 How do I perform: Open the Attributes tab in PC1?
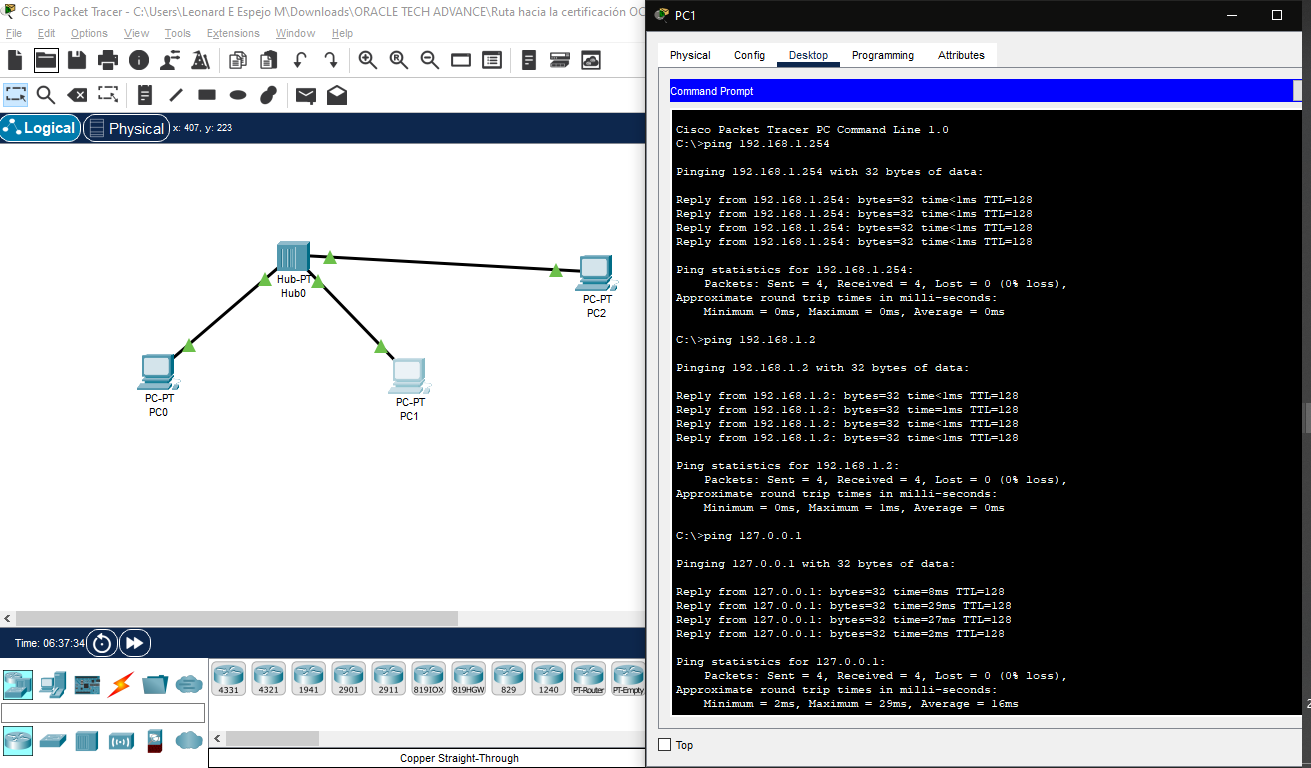point(961,55)
